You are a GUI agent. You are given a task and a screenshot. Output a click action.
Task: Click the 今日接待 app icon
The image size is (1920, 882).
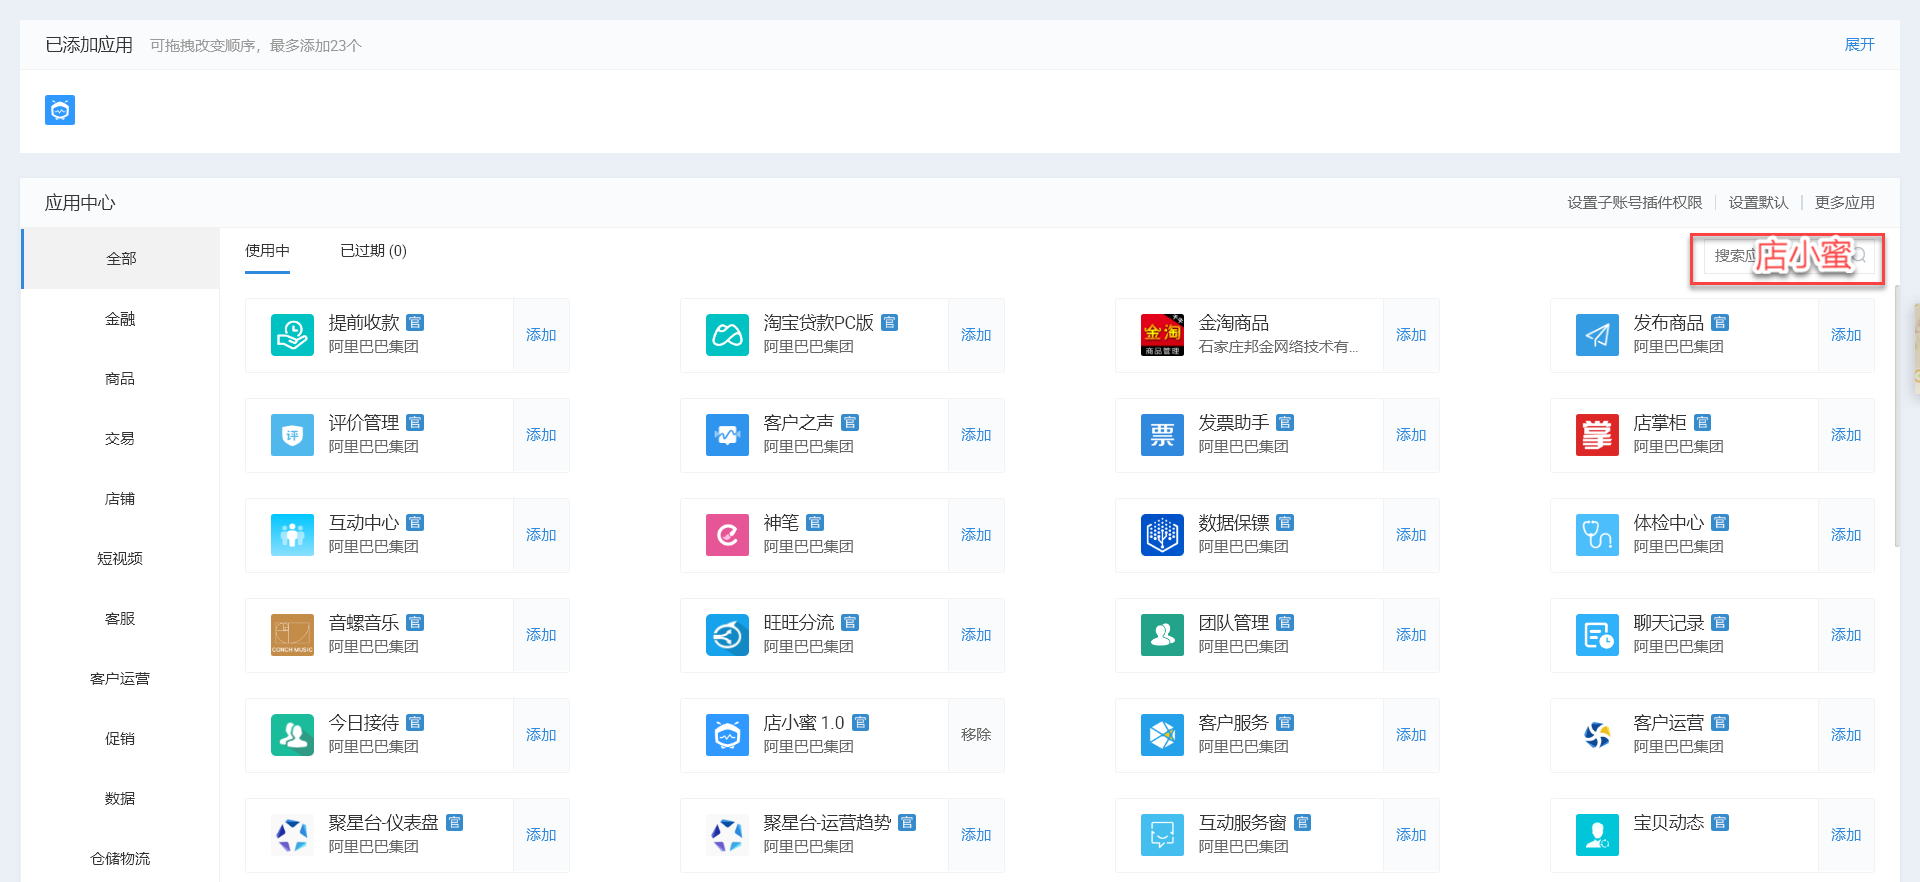coord(292,735)
